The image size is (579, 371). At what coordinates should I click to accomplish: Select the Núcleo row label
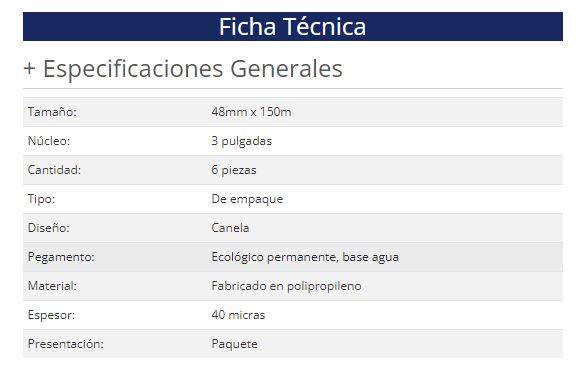[x=49, y=141]
